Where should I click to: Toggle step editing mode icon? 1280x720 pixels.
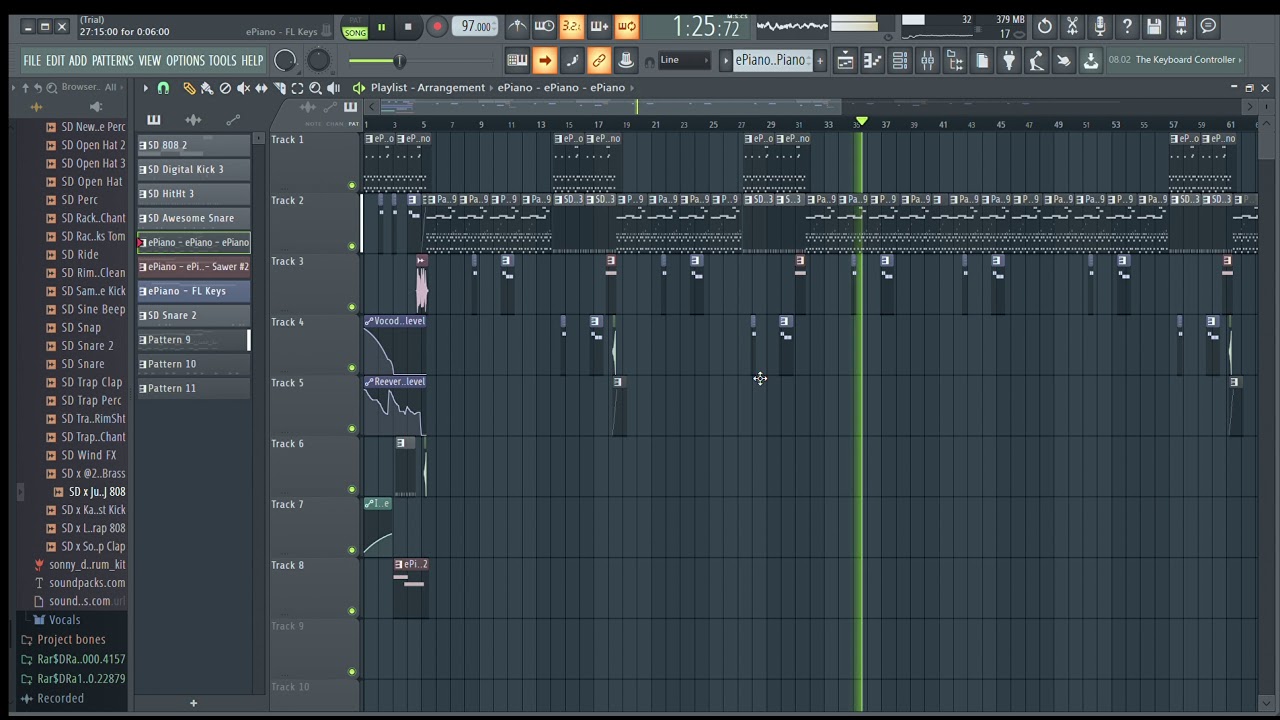point(571,61)
